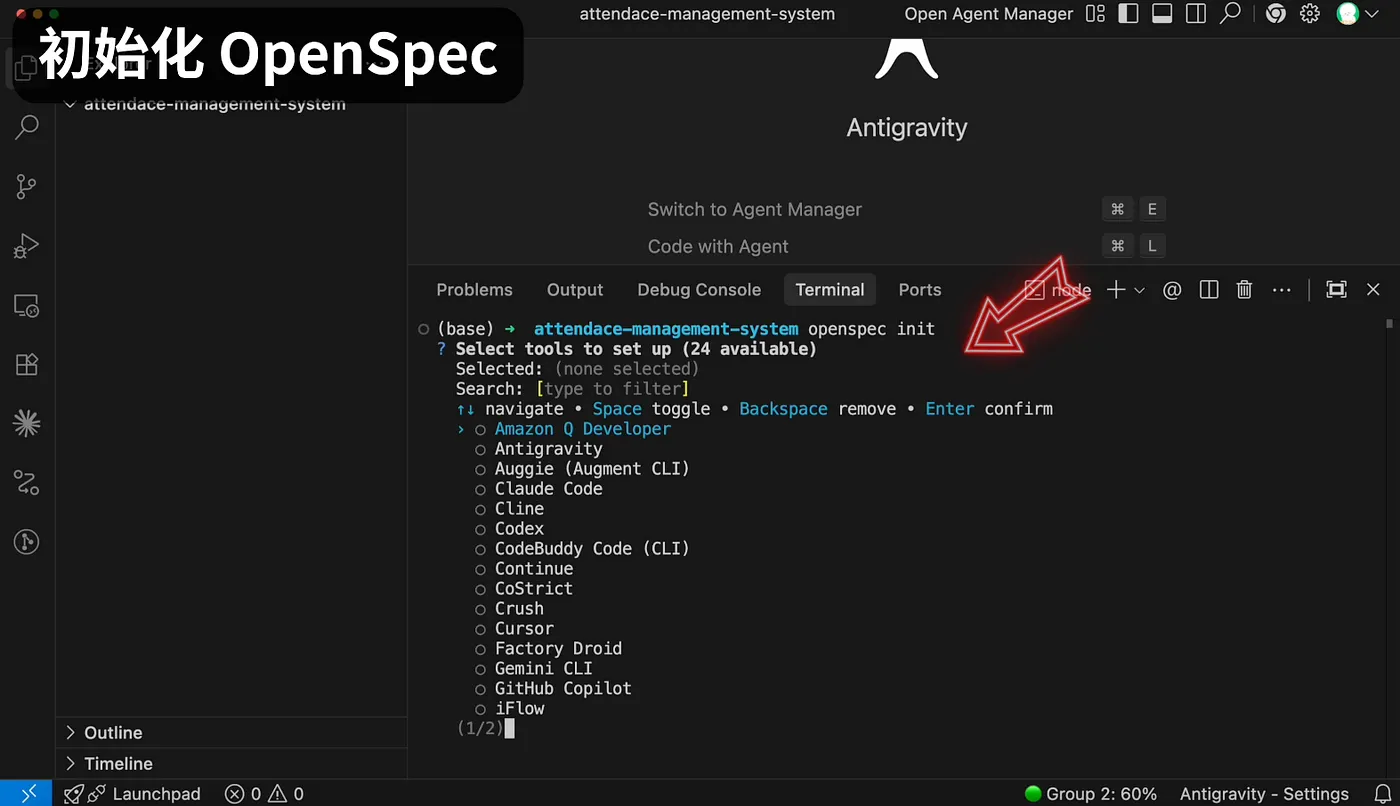Switch to the Debug Console tab
Viewport: 1400px width, 806px height.
click(699, 290)
